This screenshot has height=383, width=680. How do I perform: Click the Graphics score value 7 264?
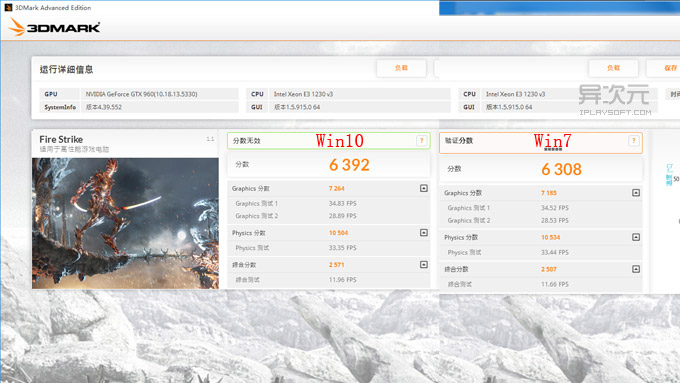click(x=337, y=188)
